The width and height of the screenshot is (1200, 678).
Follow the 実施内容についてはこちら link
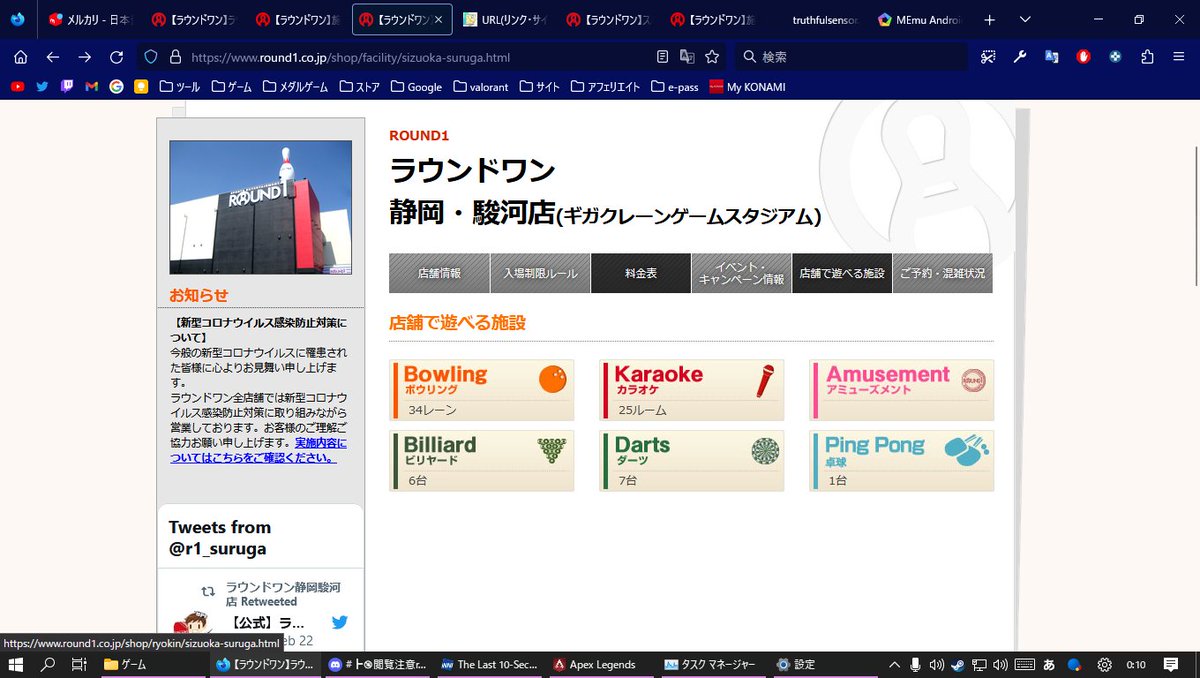pos(259,450)
